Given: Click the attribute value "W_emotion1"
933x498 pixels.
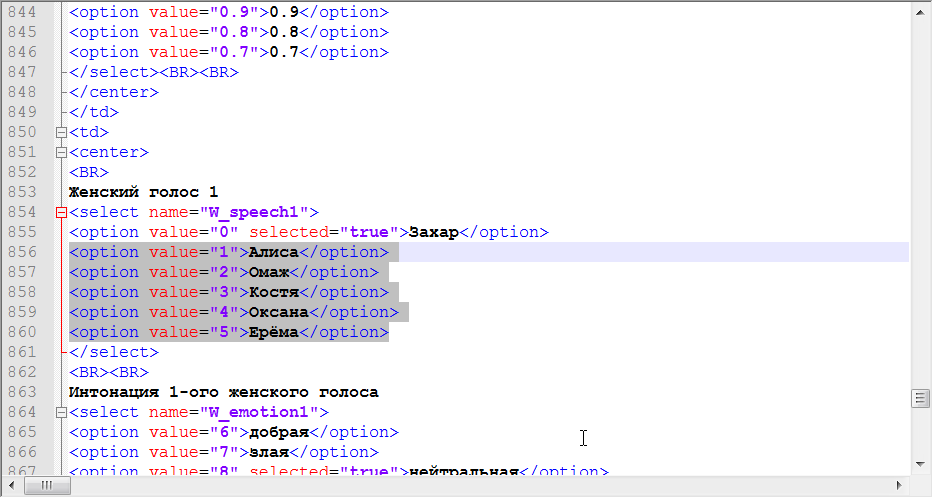Looking at the screenshot, I should [x=259, y=412].
